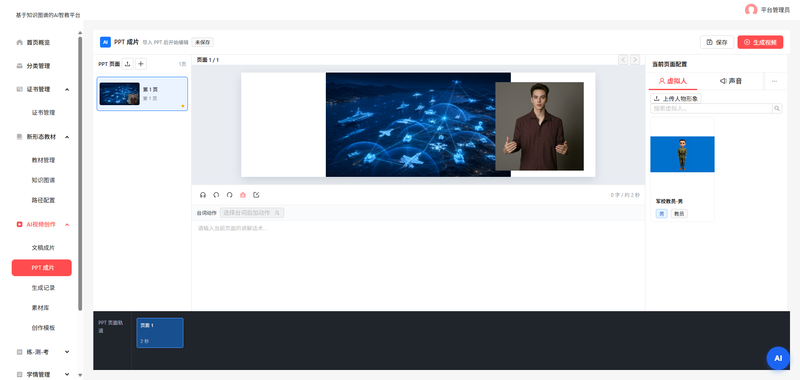The image size is (800, 380).
Task: Click the red delete icon in the script toolbar
Action: click(243, 195)
